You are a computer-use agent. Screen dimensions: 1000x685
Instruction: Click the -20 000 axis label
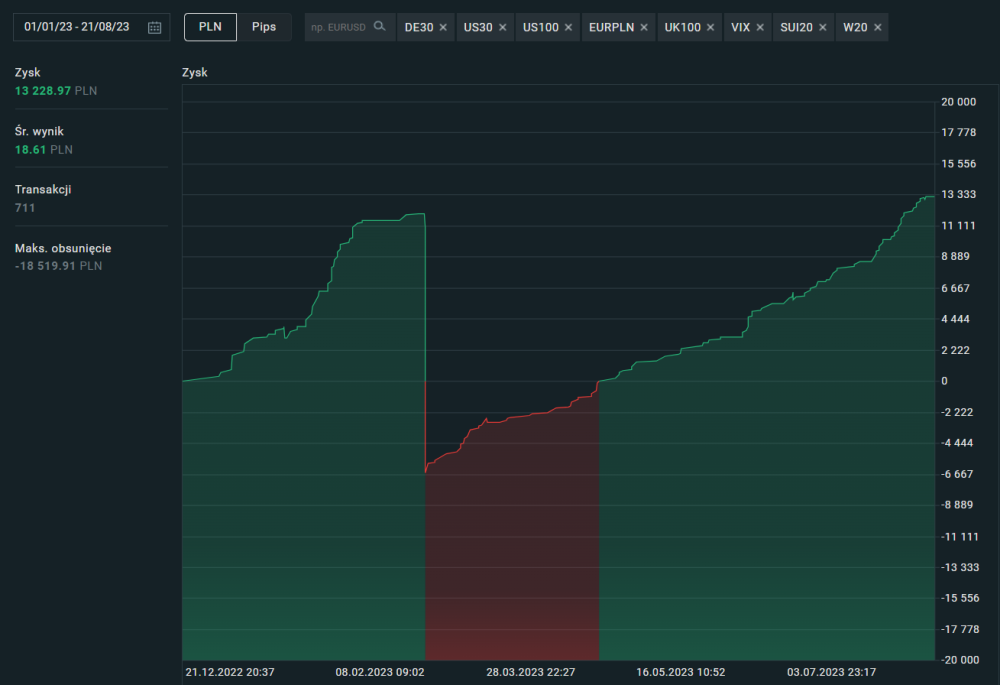[x=960, y=660]
